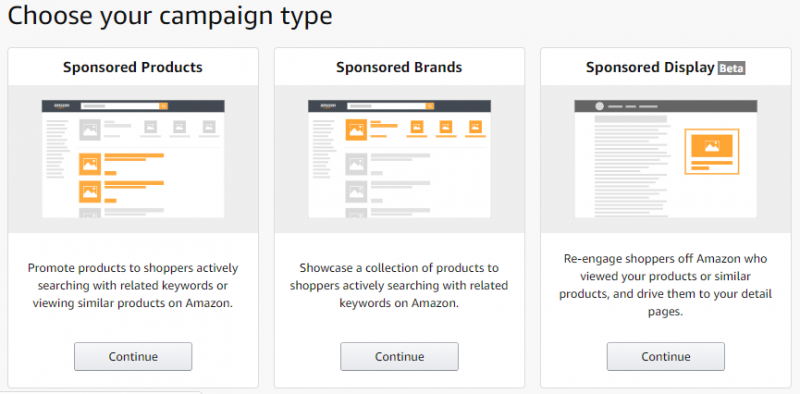Click Continue under Sponsored Display

pos(666,356)
